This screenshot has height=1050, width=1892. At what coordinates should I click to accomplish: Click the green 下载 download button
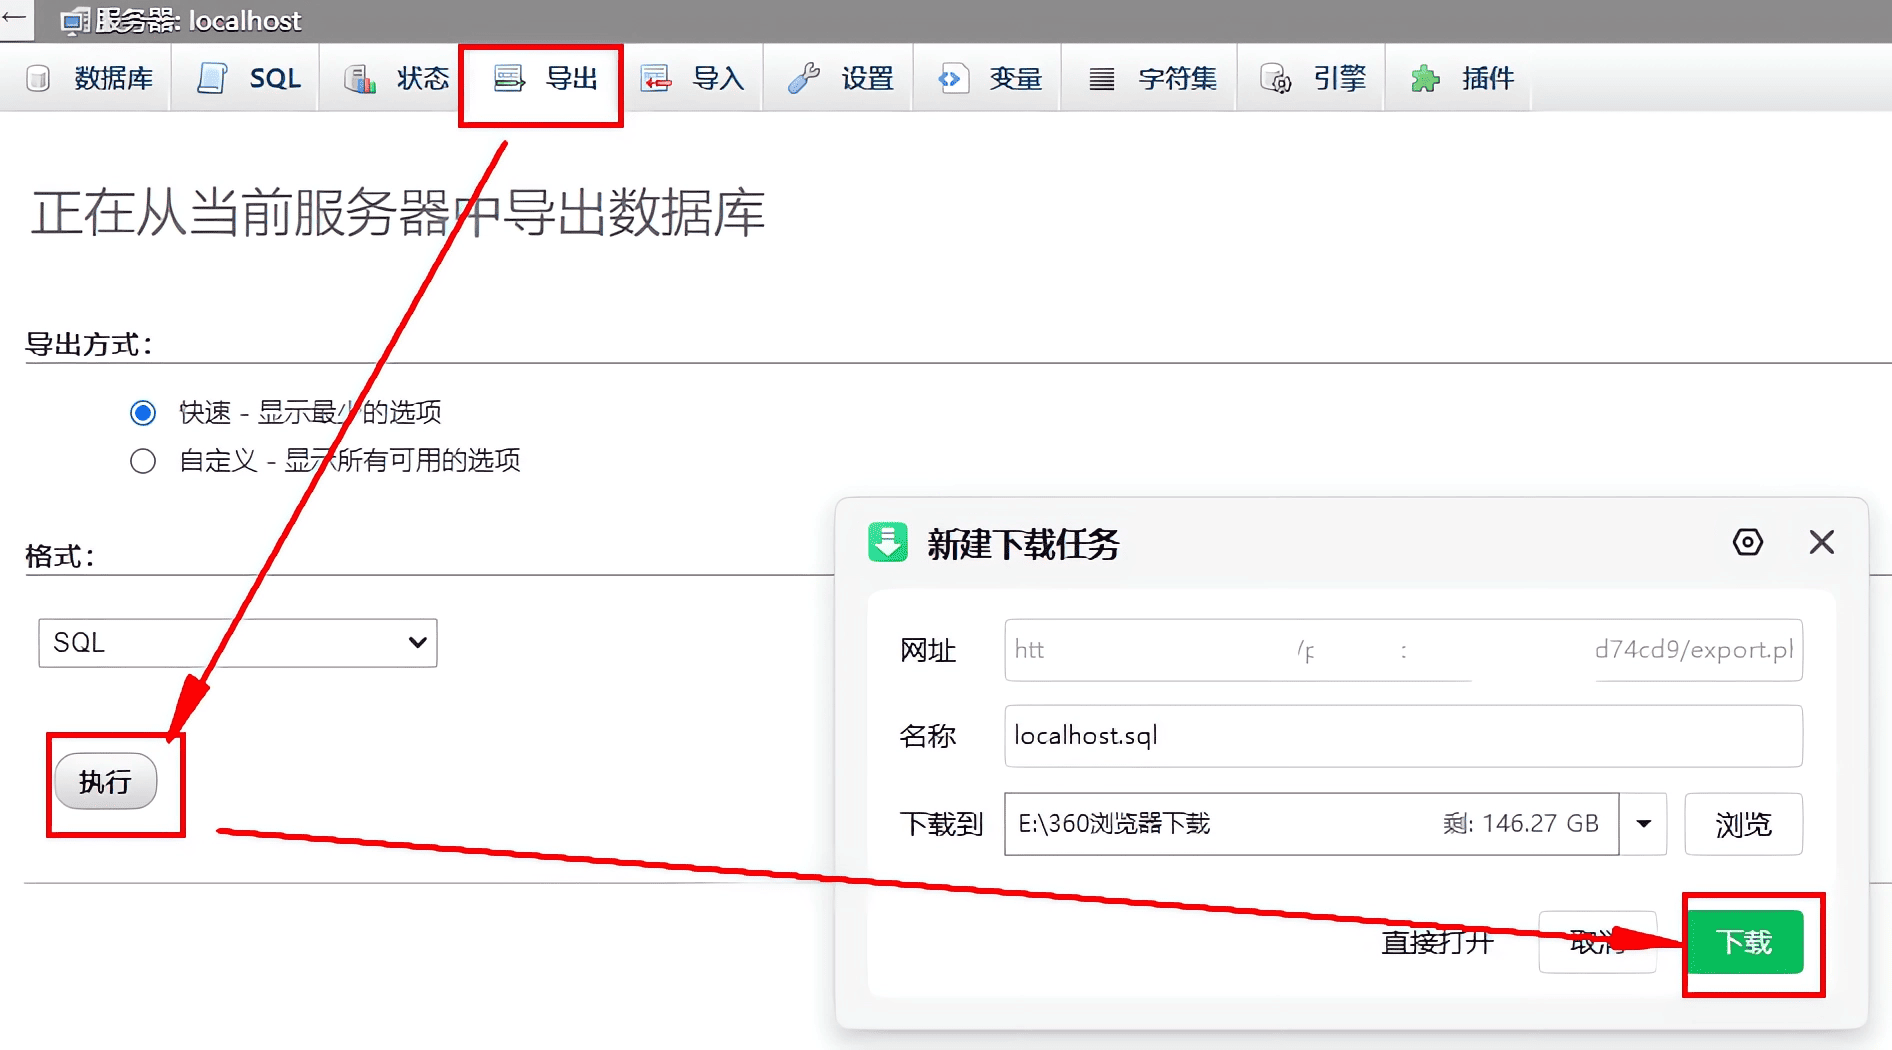pos(1745,942)
